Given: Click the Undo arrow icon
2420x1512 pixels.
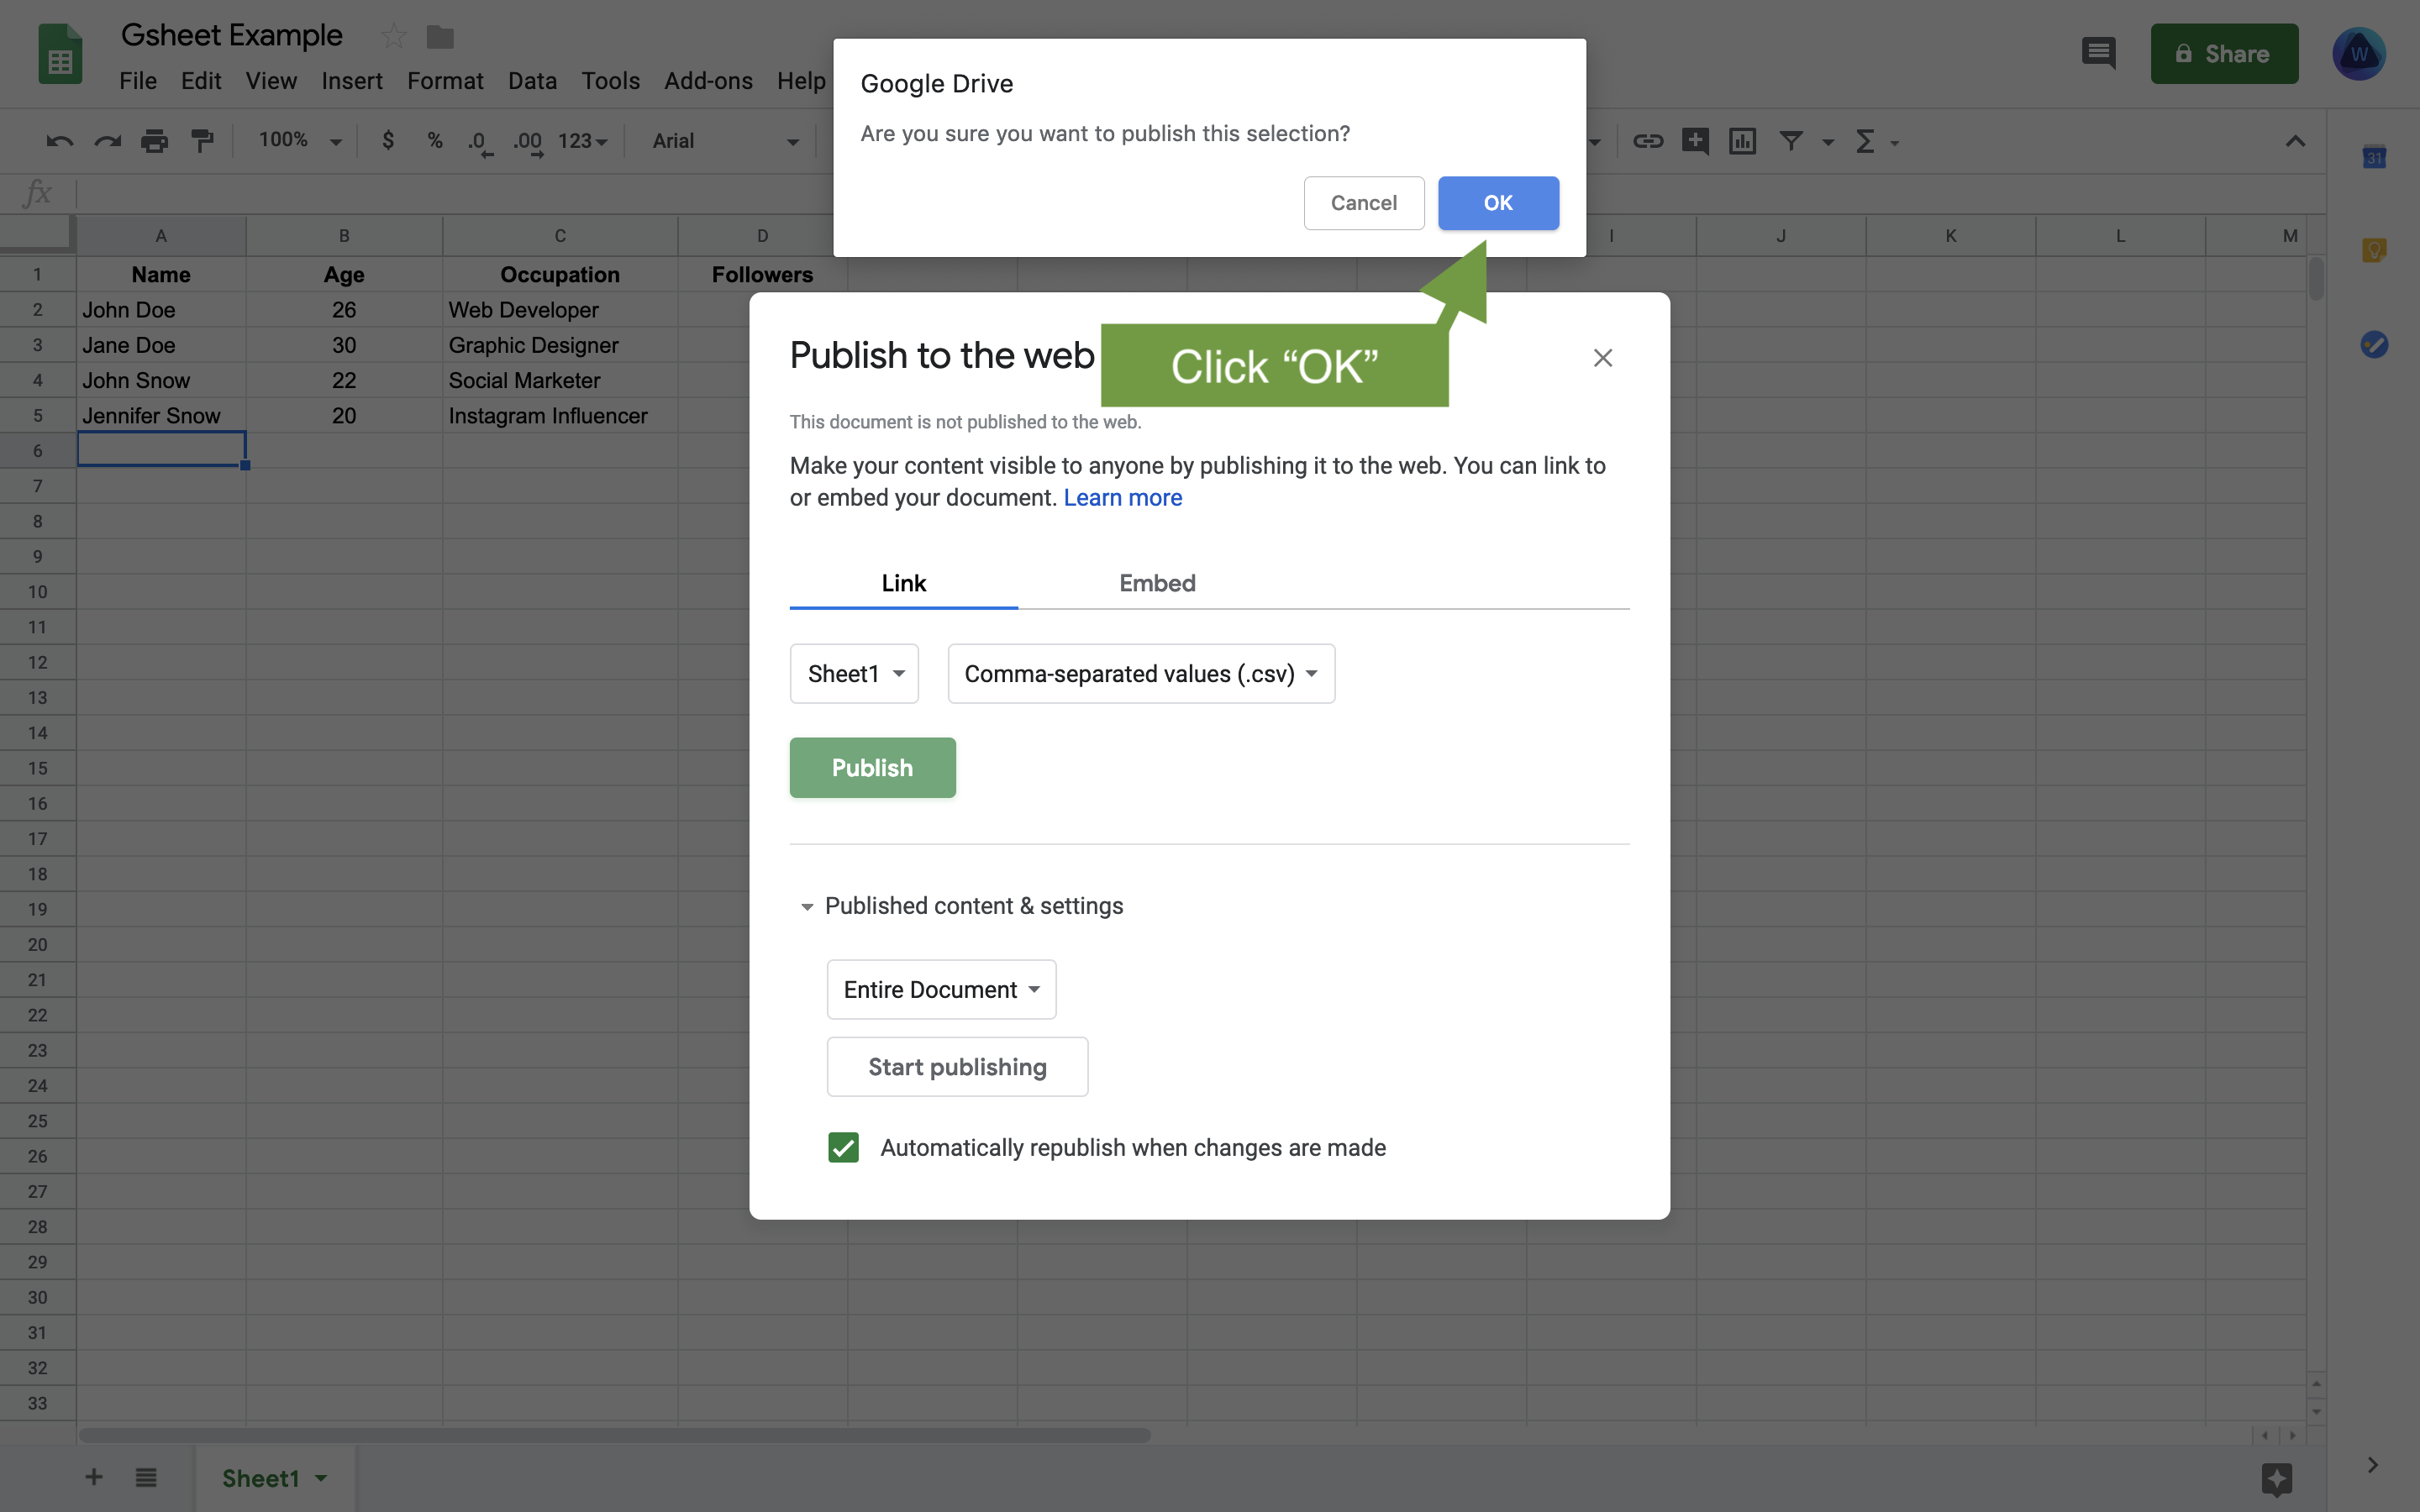Looking at the screenshot, I should pos(60,141).
